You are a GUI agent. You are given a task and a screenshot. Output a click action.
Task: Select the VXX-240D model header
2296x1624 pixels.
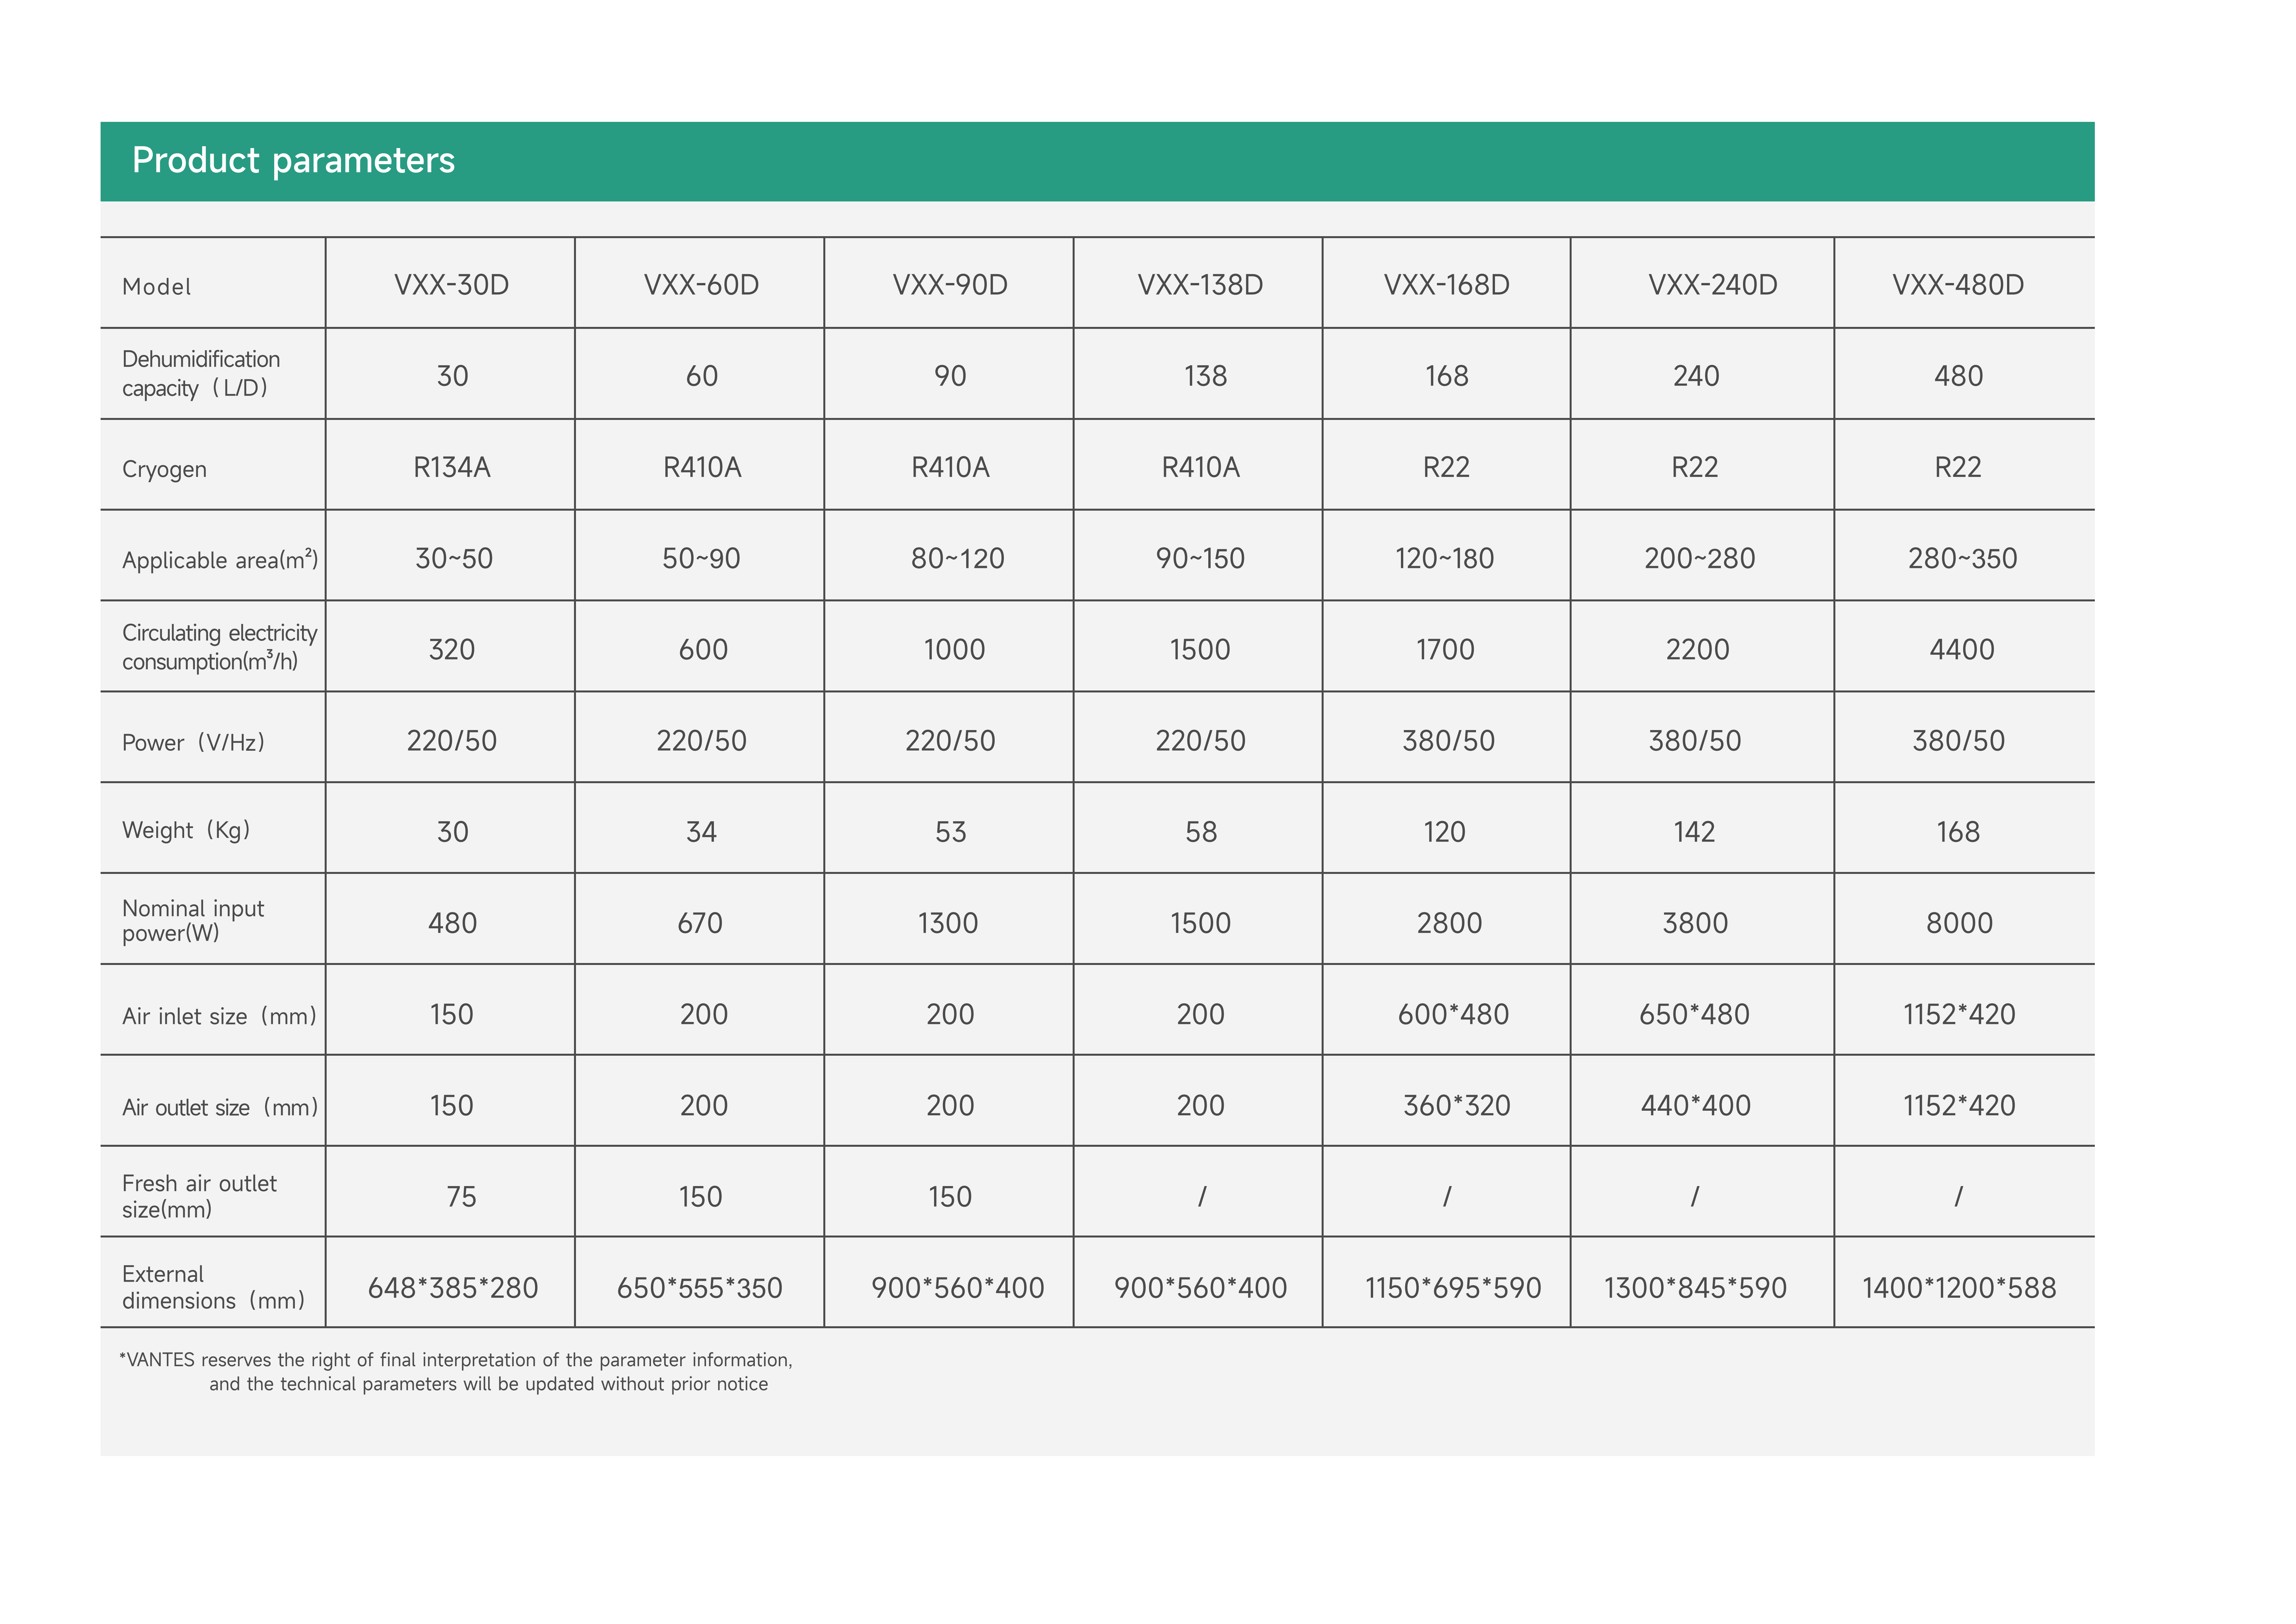pos(1713,285)
